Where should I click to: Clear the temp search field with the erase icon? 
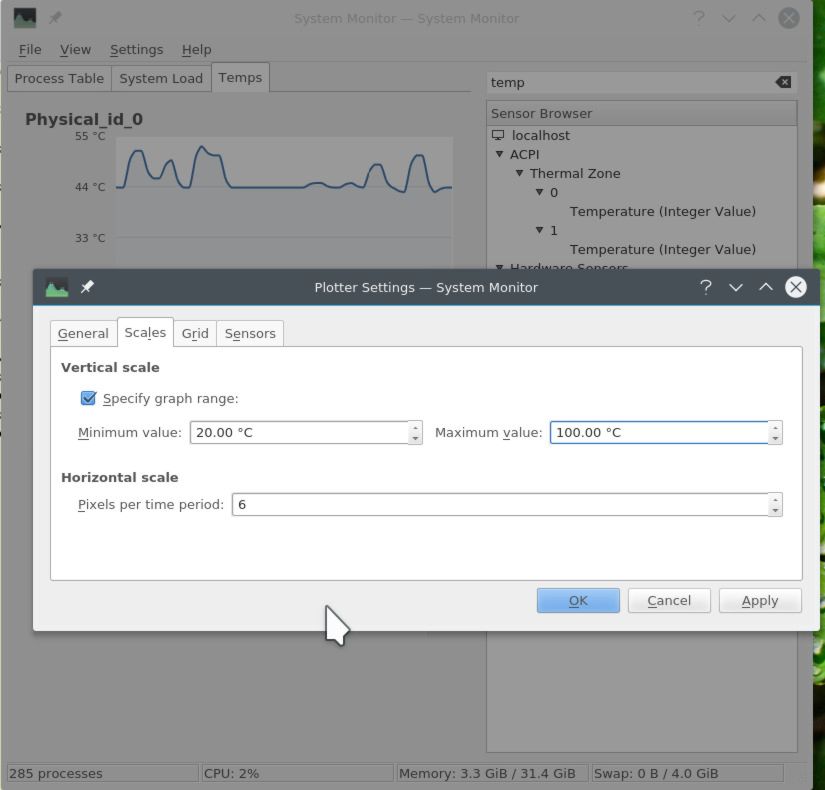click(x=783, y=82)
